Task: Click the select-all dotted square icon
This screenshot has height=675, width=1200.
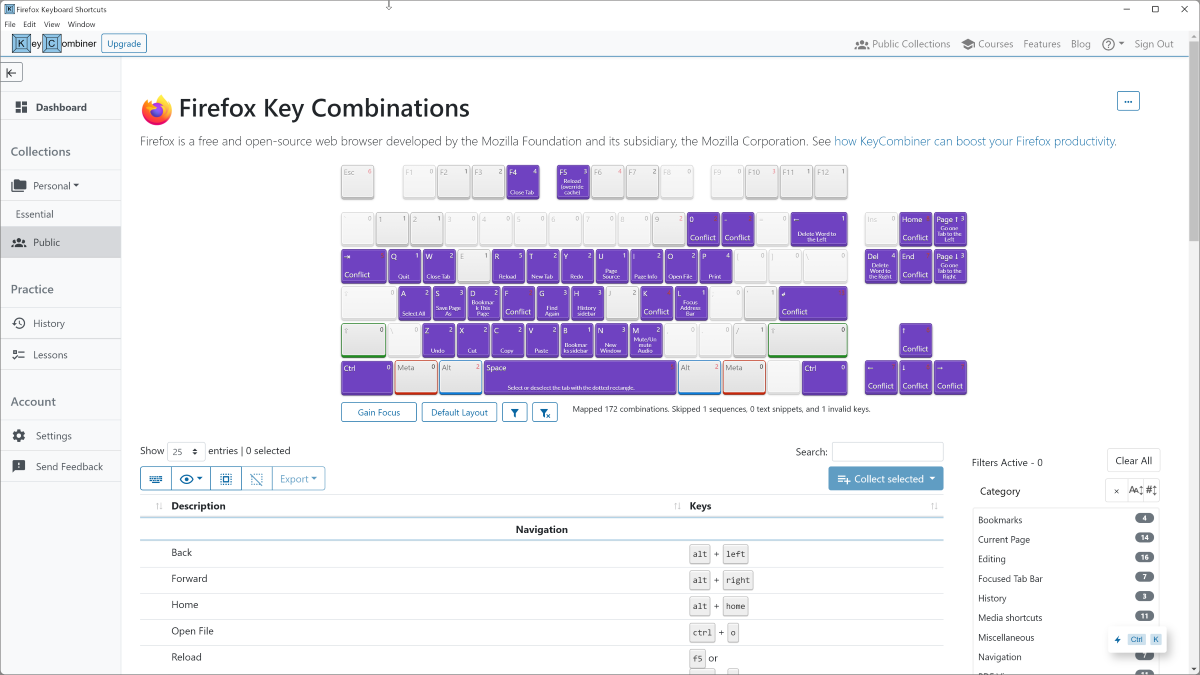Action: [226, 479]
